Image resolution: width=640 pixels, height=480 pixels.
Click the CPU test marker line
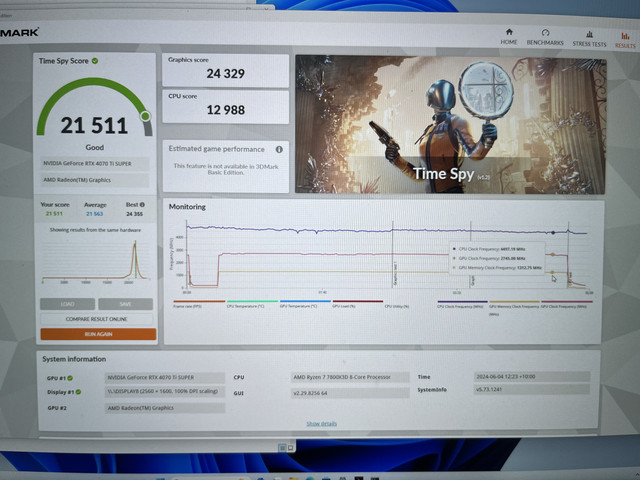[568, 254]
